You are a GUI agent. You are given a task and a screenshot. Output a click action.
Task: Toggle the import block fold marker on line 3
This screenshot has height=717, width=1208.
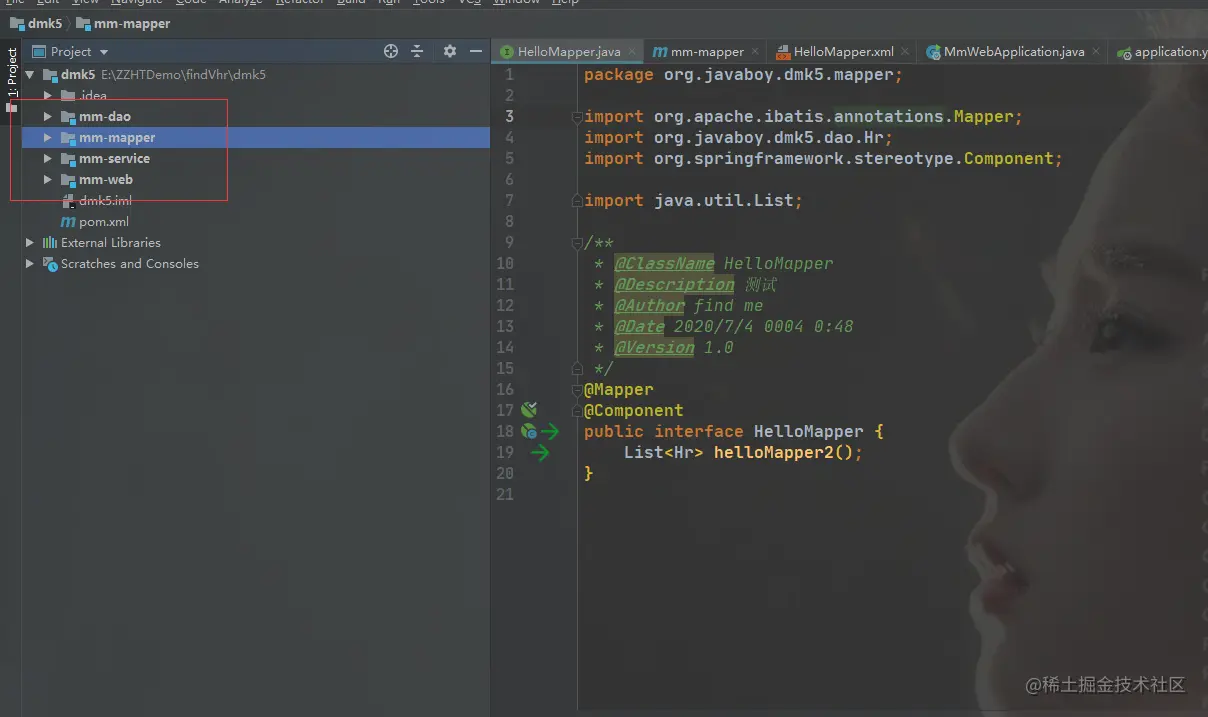pyautogui.click(x=576, y=117)
